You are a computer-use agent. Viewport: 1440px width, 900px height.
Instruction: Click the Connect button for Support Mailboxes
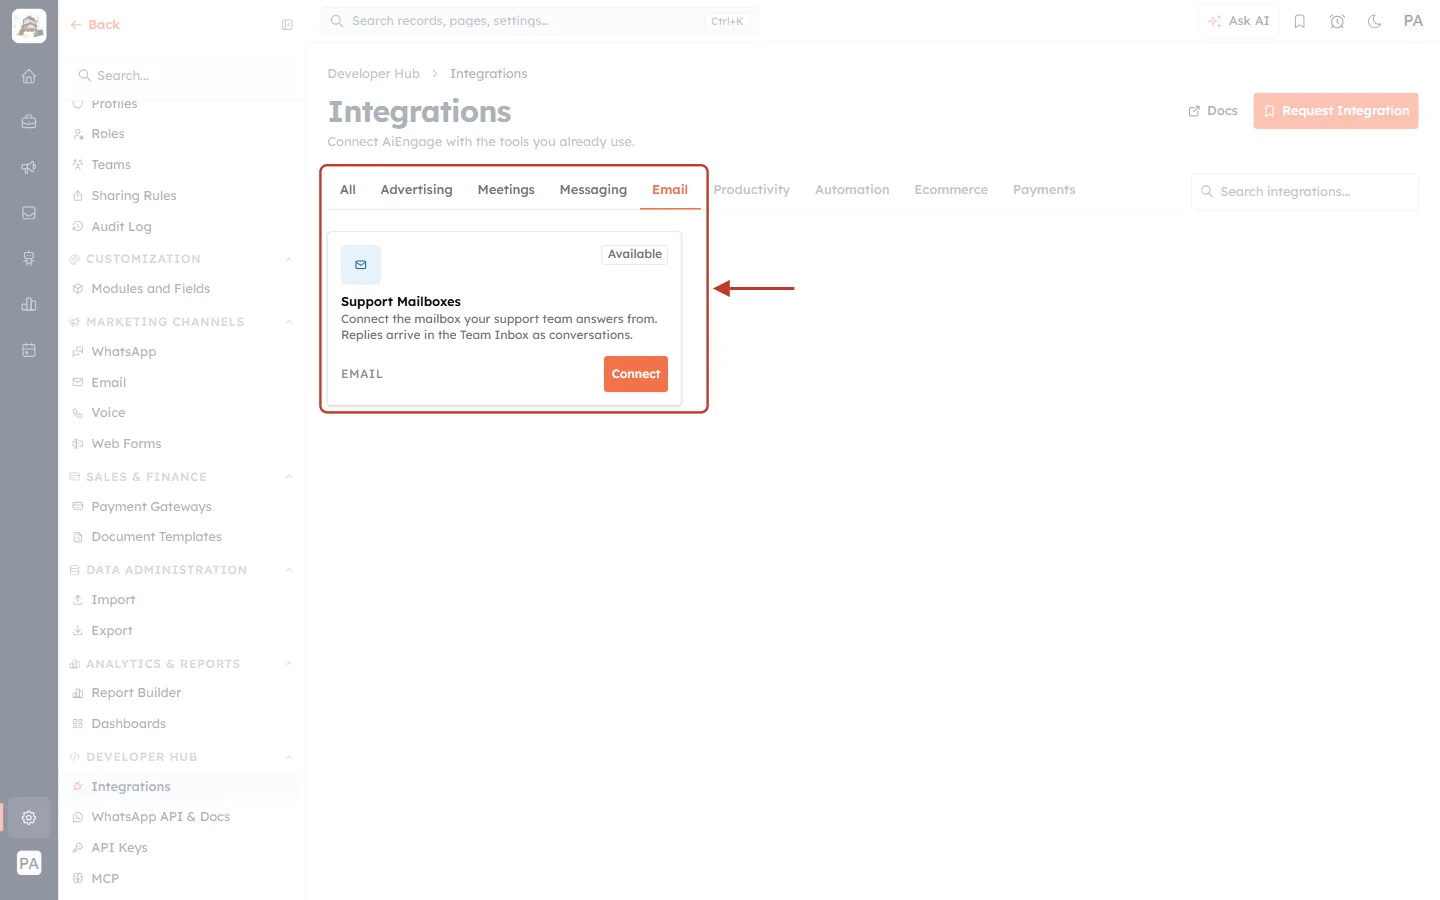point(636,374)
